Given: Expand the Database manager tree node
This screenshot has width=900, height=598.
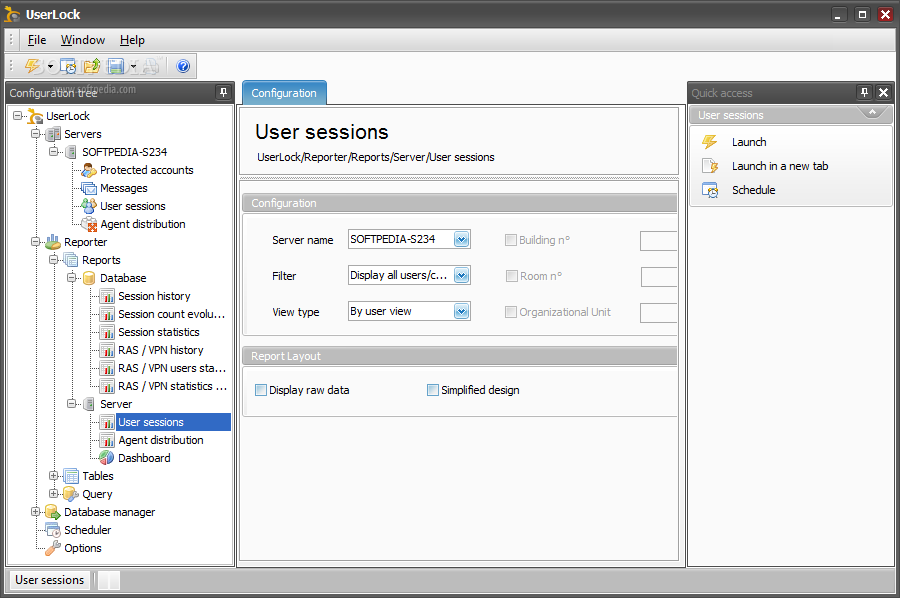Looking at the screenshot, I should [x=36, y=511].
